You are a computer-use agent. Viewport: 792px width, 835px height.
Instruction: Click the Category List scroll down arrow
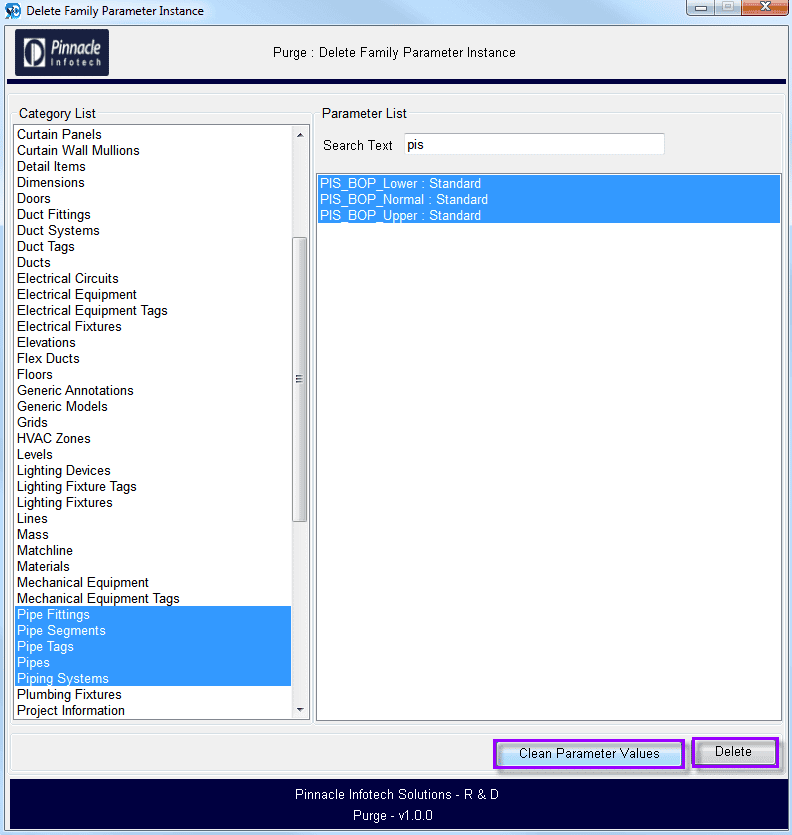(300, 710)
